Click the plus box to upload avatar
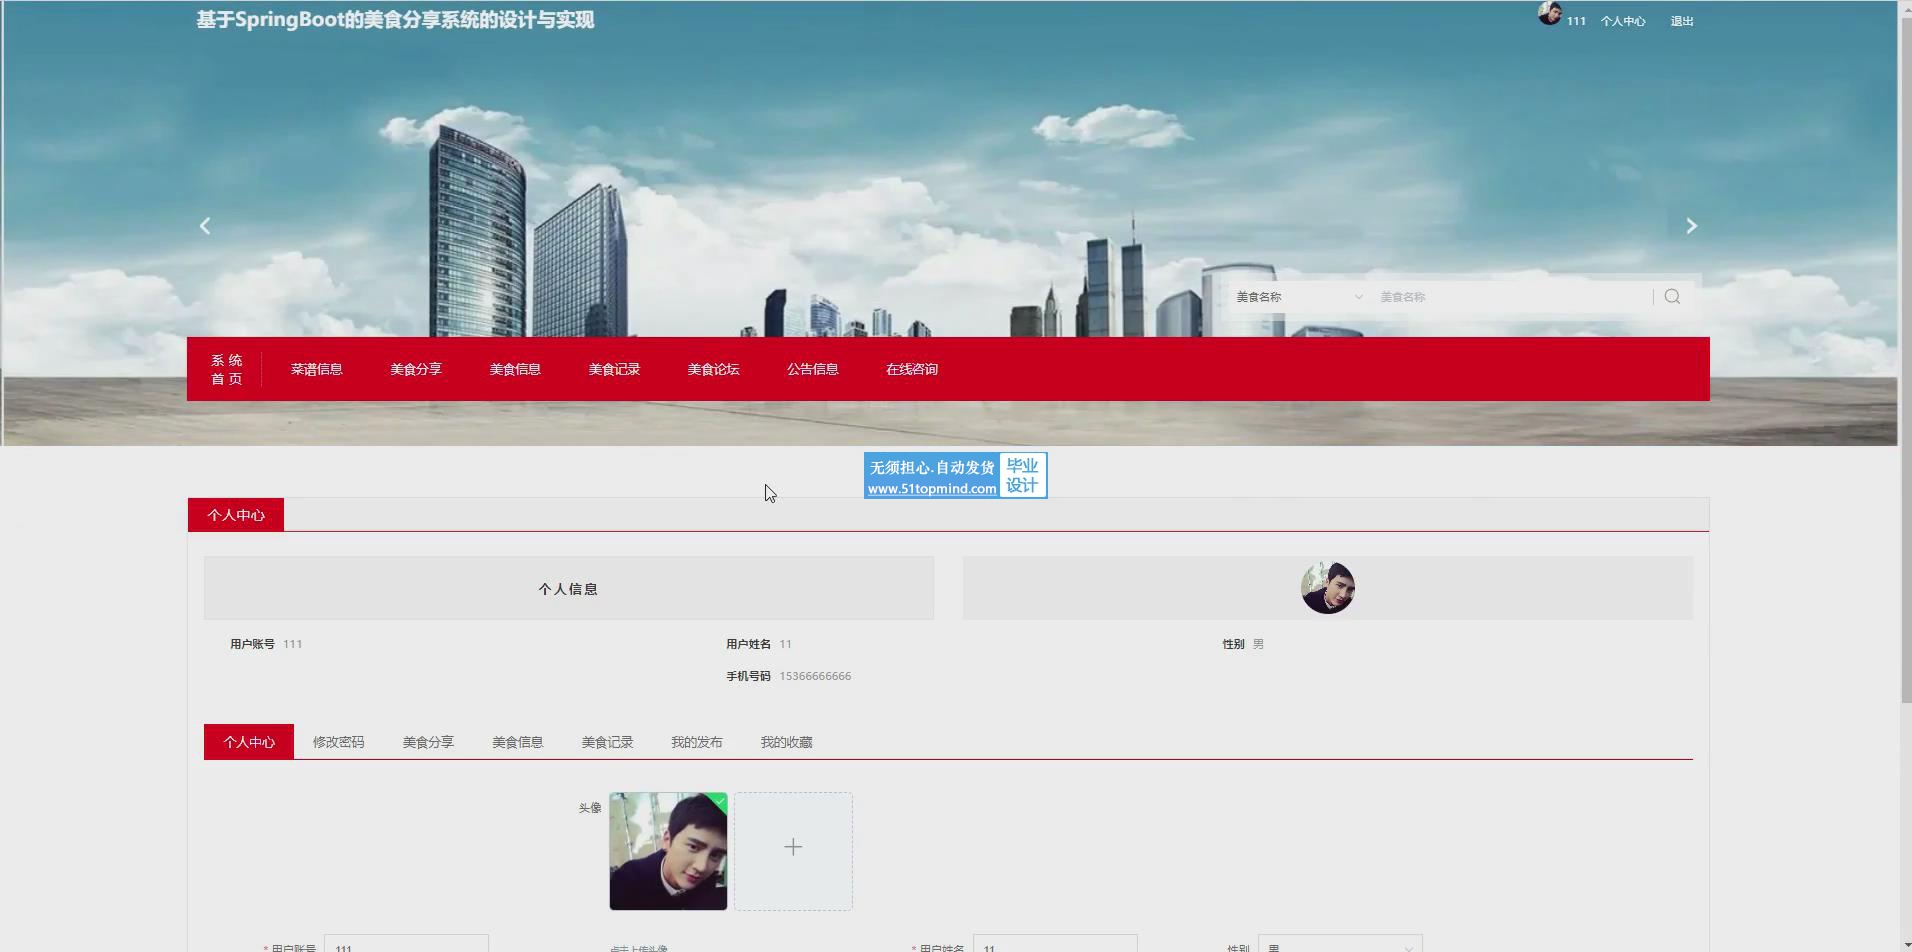This screenshot has width=1912, height=952. tap(793, 851)
